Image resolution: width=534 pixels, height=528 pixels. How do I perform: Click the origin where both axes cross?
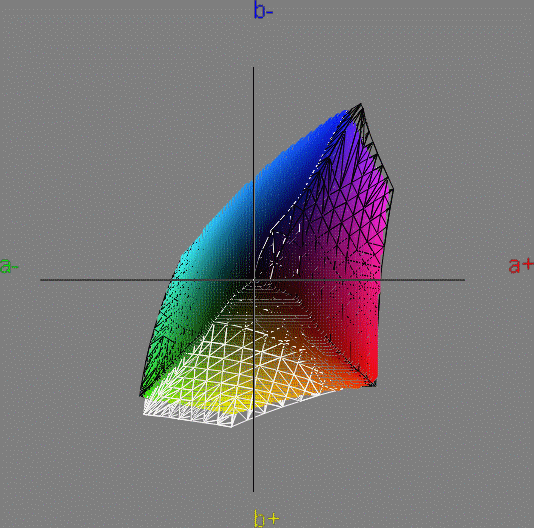coord(253,280)
